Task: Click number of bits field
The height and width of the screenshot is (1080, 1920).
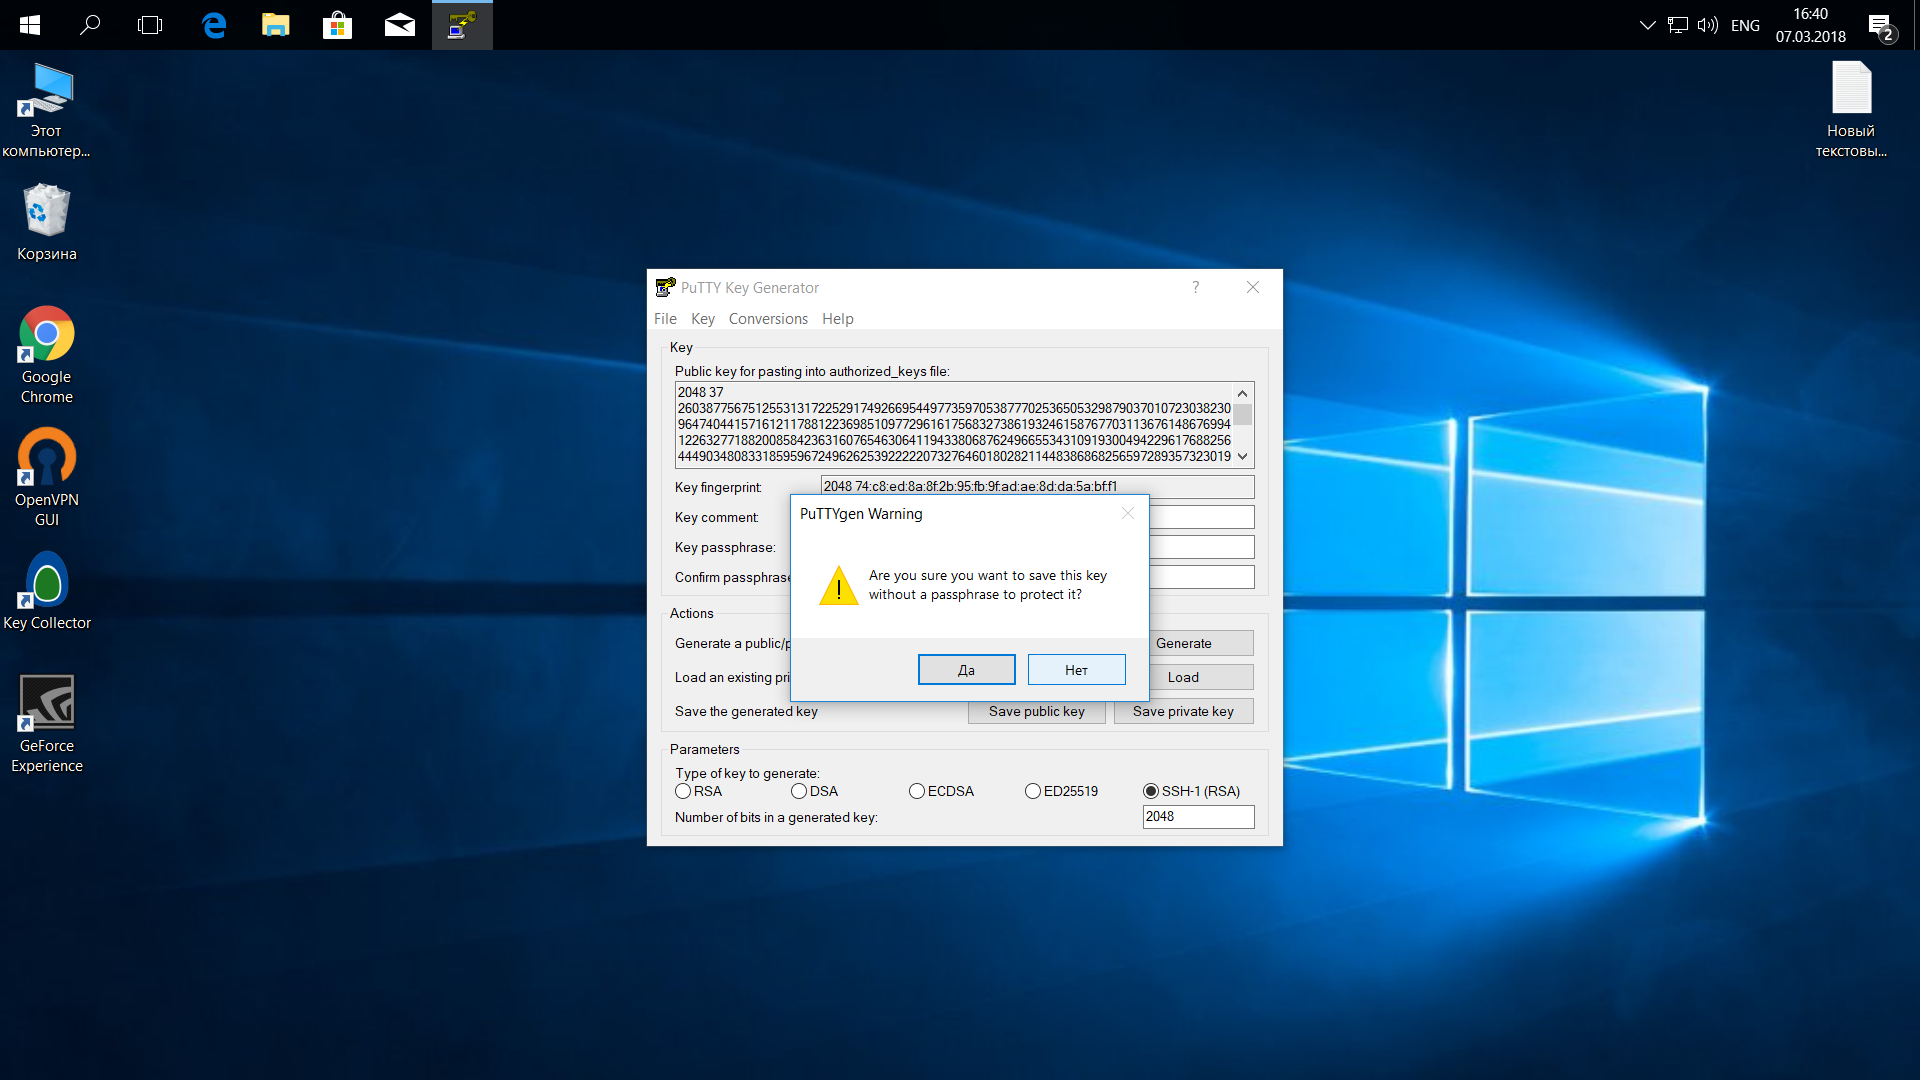Action: [x=1198, y=817]
